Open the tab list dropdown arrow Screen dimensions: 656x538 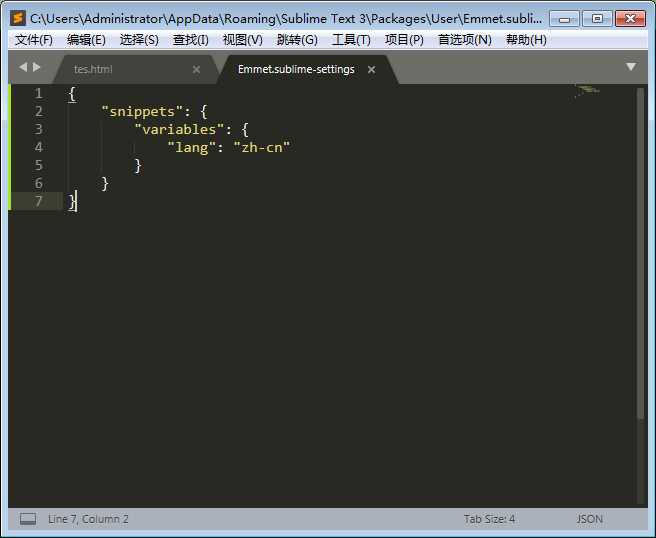[x=631, y=67]
